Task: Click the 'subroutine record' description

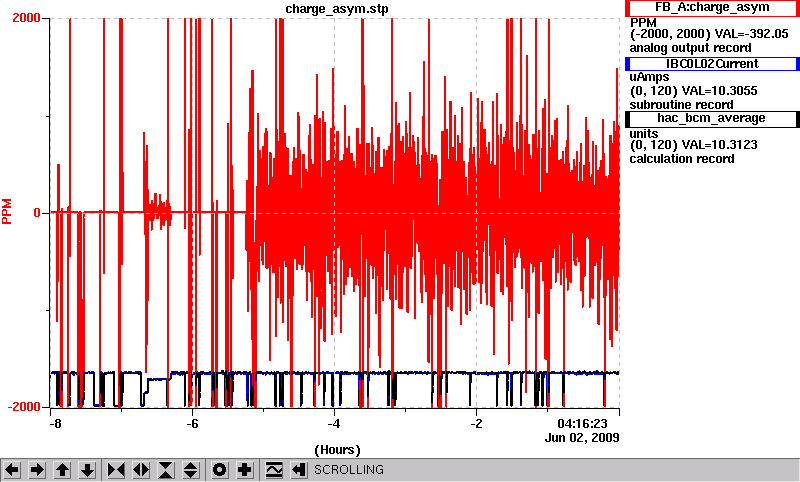Action: click(681, 105)
